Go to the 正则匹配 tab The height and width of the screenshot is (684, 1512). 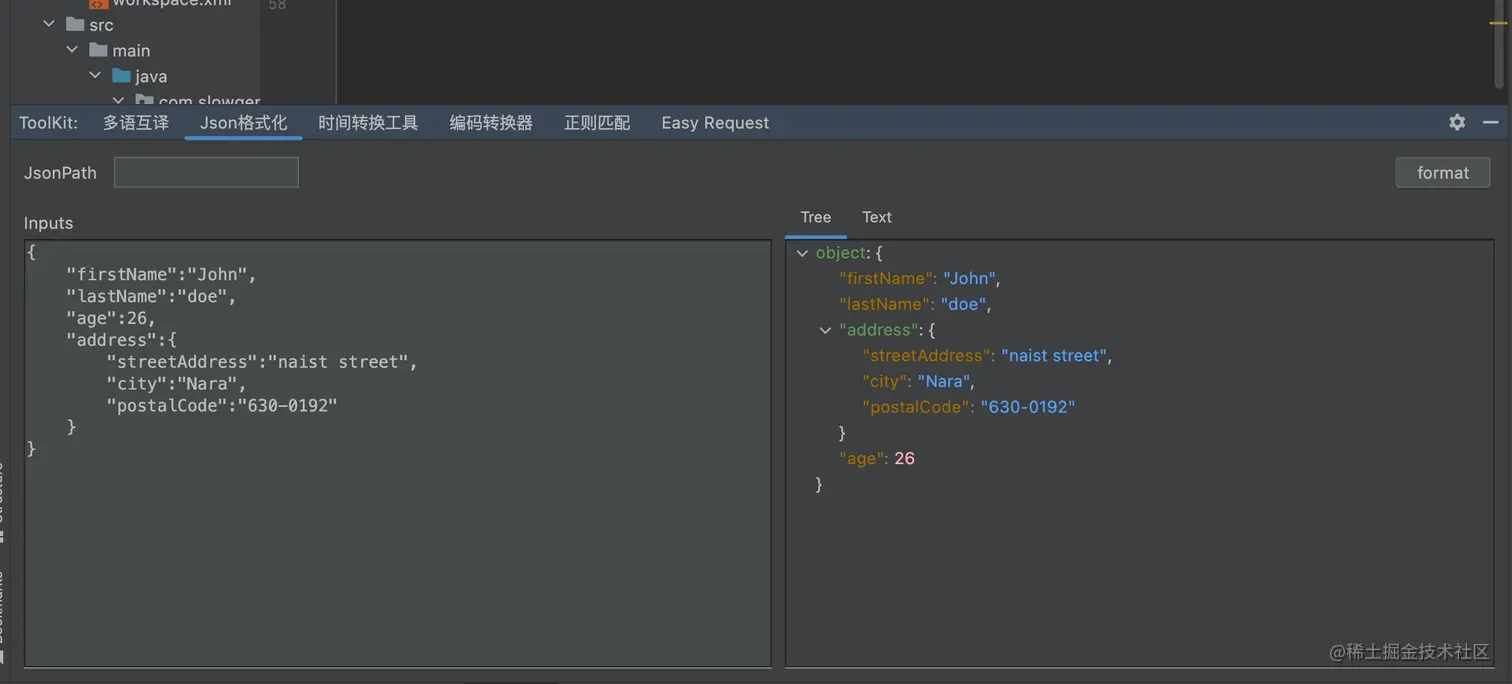597,123
